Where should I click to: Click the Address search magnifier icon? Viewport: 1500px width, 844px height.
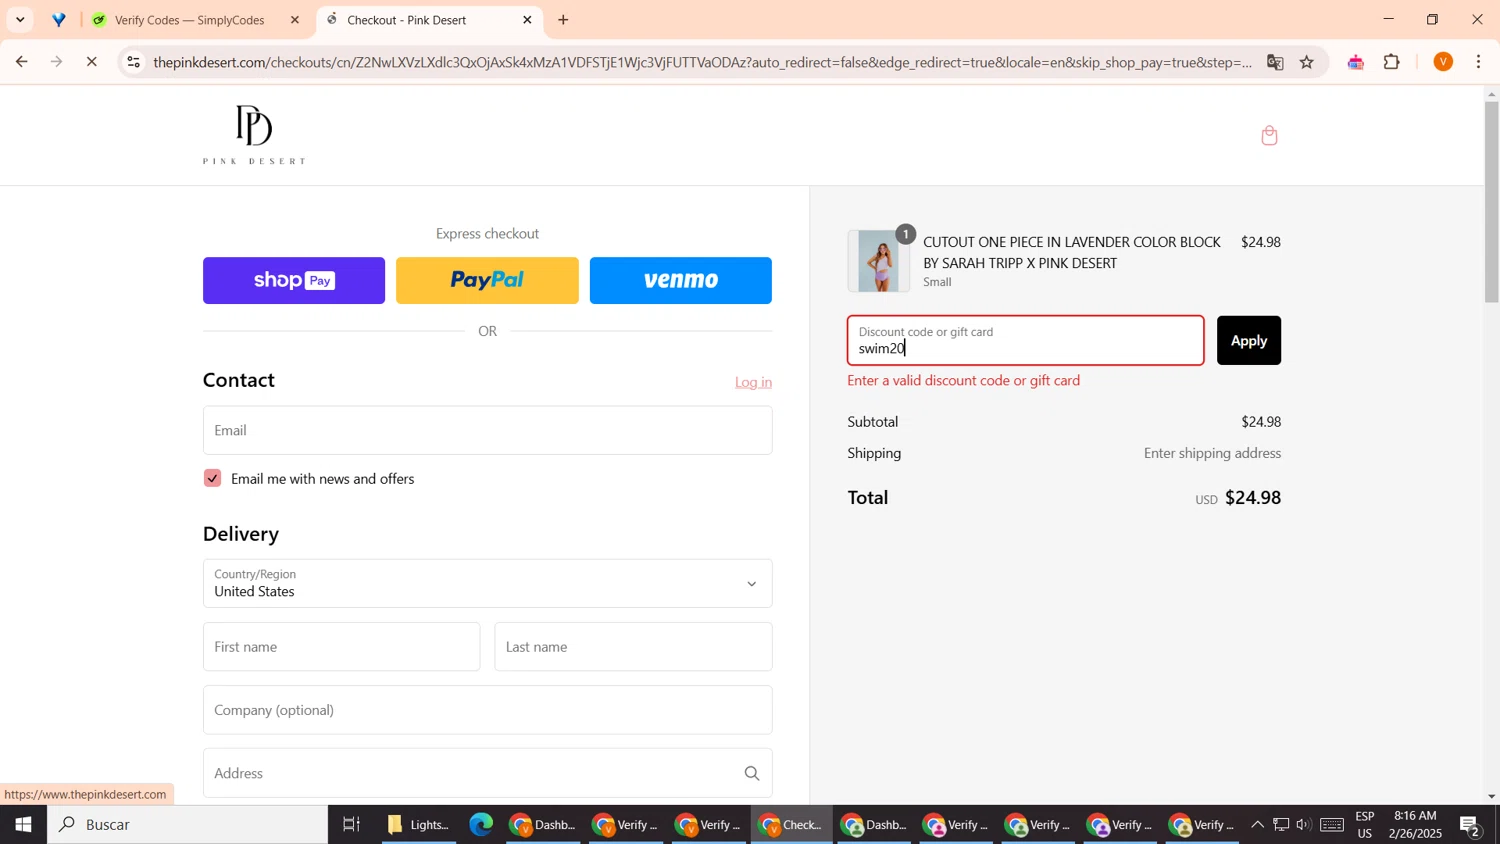[752, 773]
